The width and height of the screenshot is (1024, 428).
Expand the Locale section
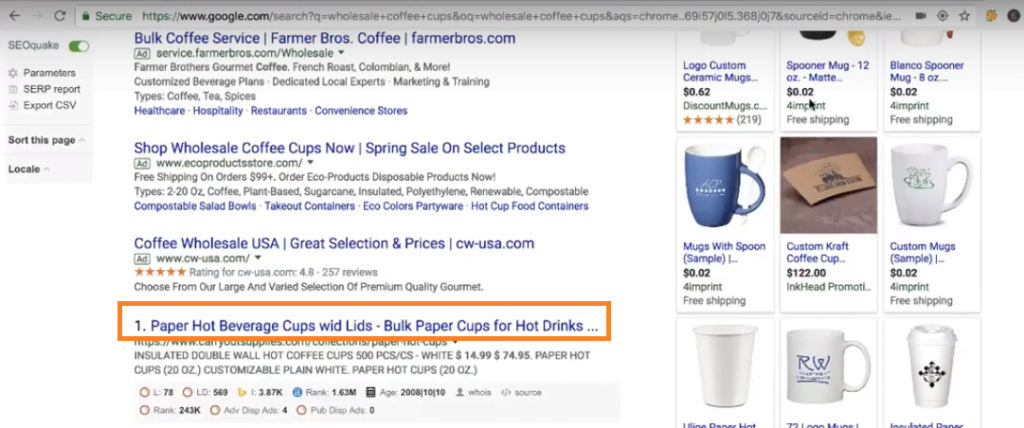(29, 169)
